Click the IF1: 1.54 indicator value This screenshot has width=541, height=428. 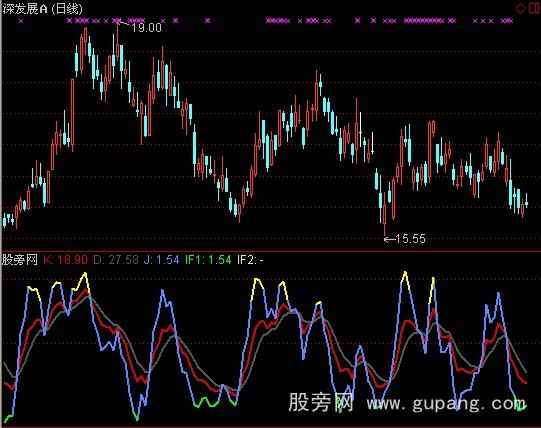coord(208,260)
